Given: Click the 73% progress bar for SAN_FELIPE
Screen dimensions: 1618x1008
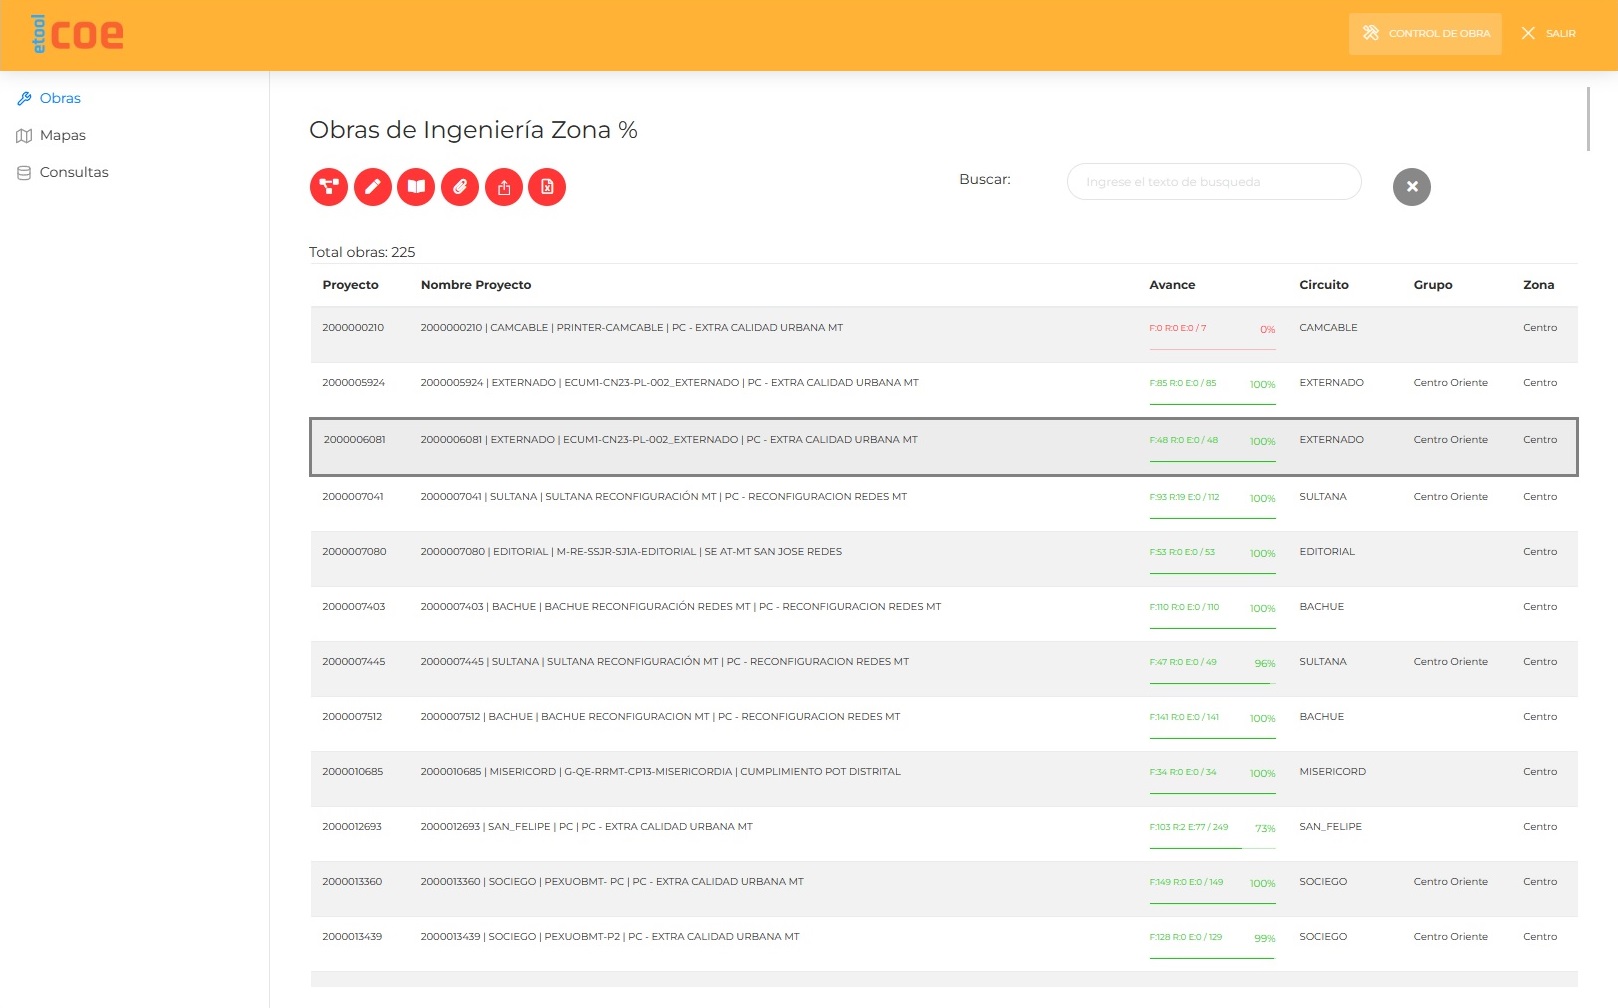Looking at the screenshot, I should (x=1212, y=848).
